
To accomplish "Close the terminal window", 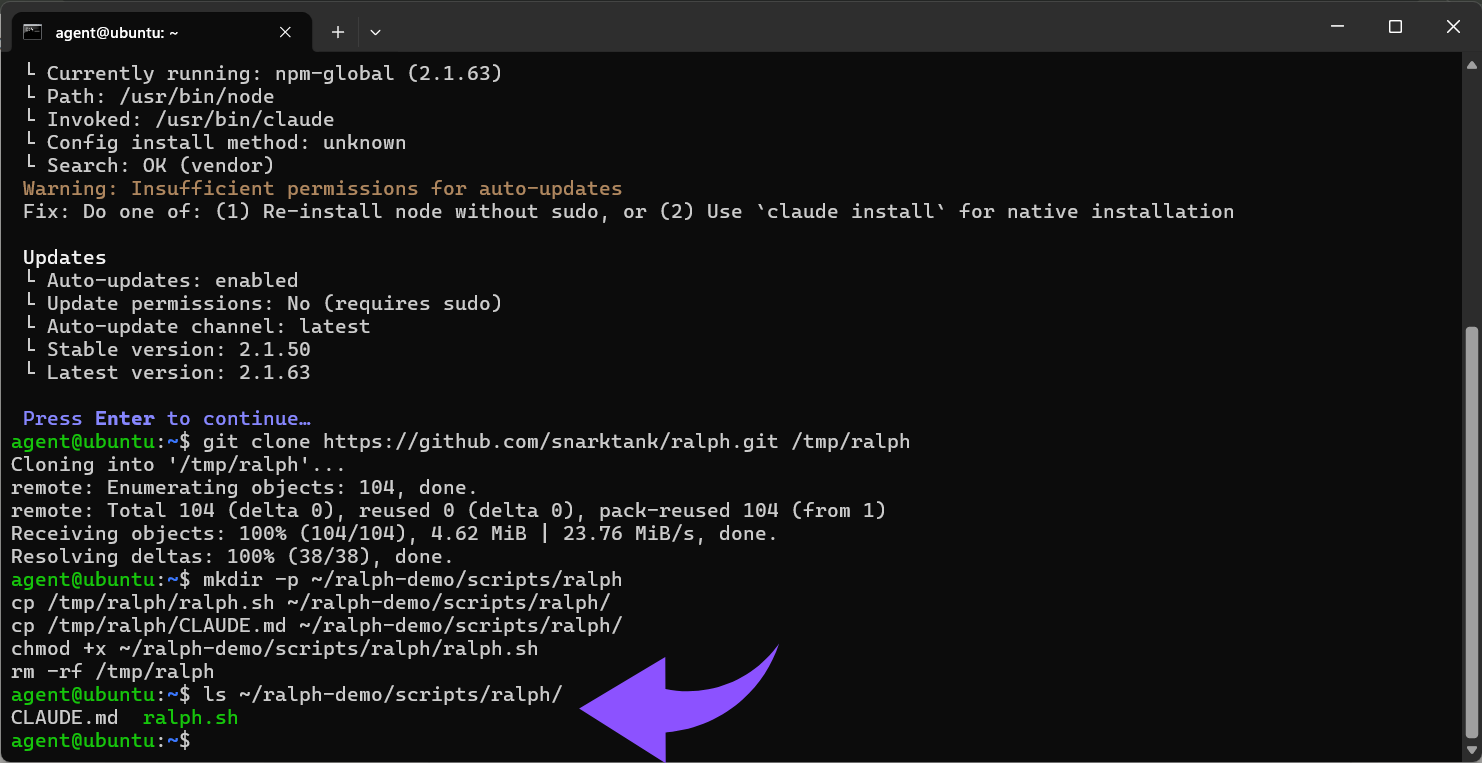I will [x=1453, y=27].
